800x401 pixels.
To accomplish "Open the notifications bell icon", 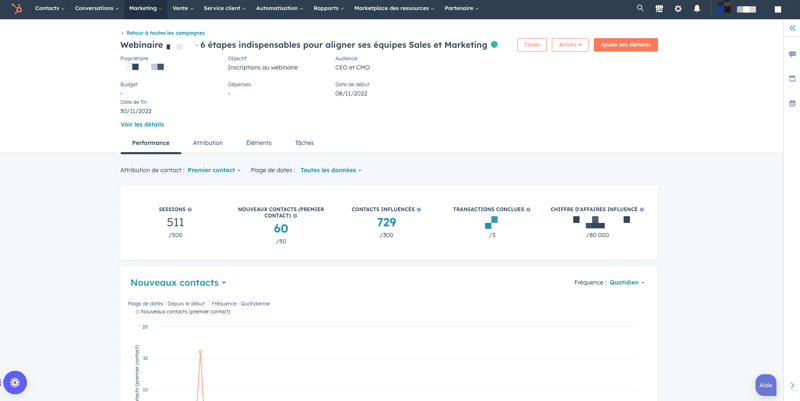I will (x=697, y=9).
